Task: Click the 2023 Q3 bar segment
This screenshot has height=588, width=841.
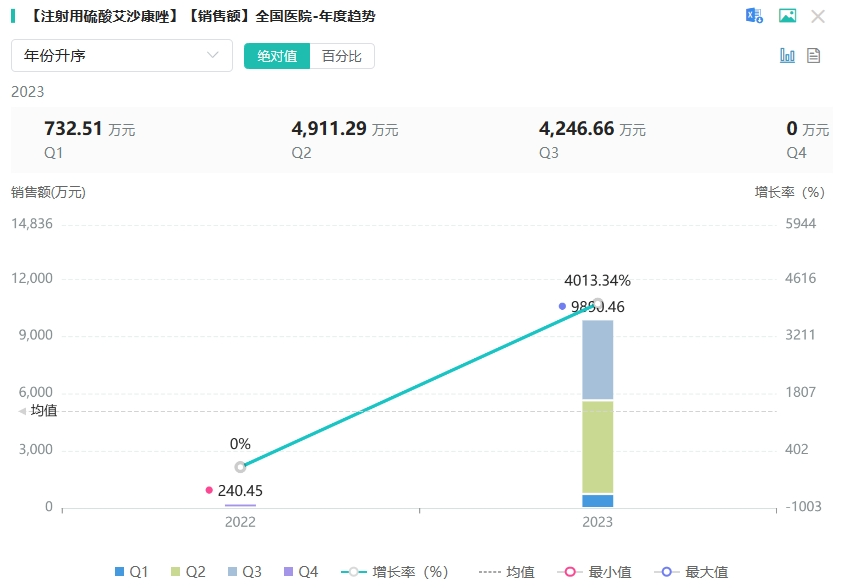Action: (597, 359)
